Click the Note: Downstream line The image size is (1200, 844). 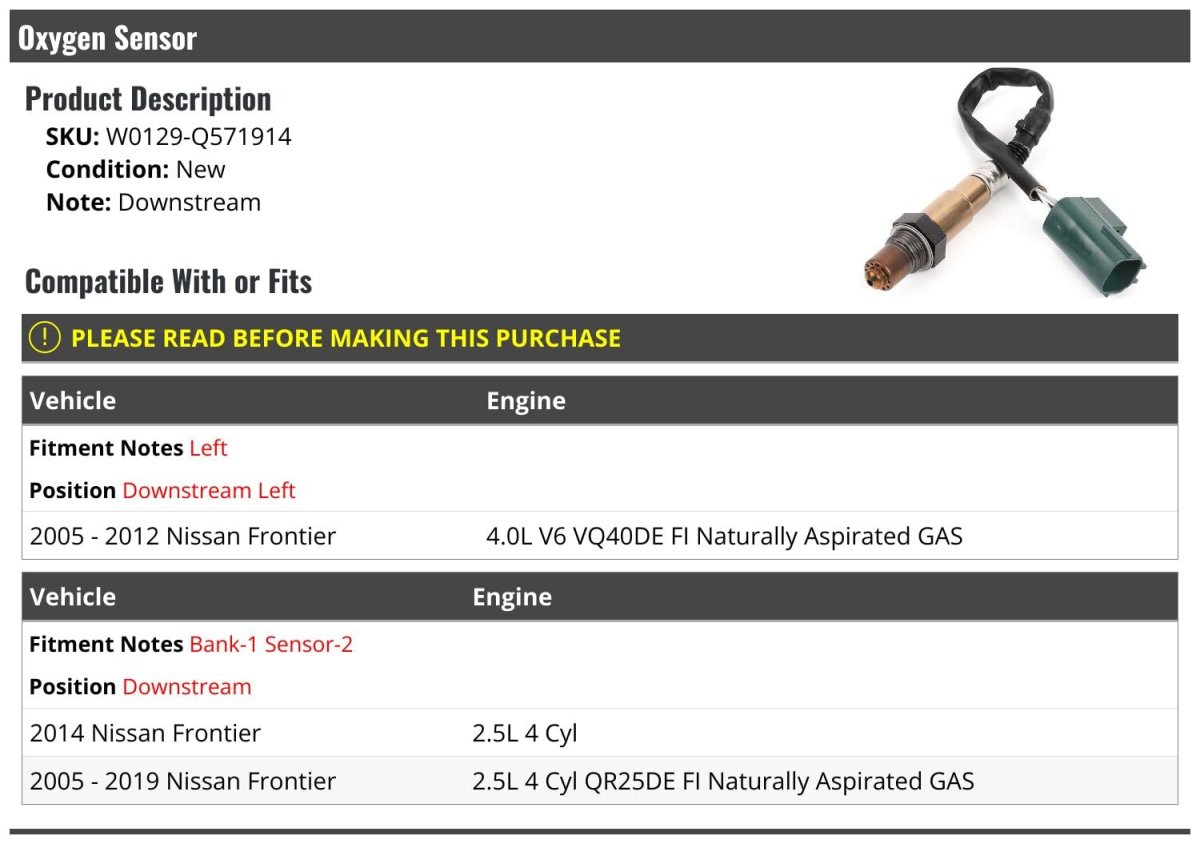click(x=153, y=202)
